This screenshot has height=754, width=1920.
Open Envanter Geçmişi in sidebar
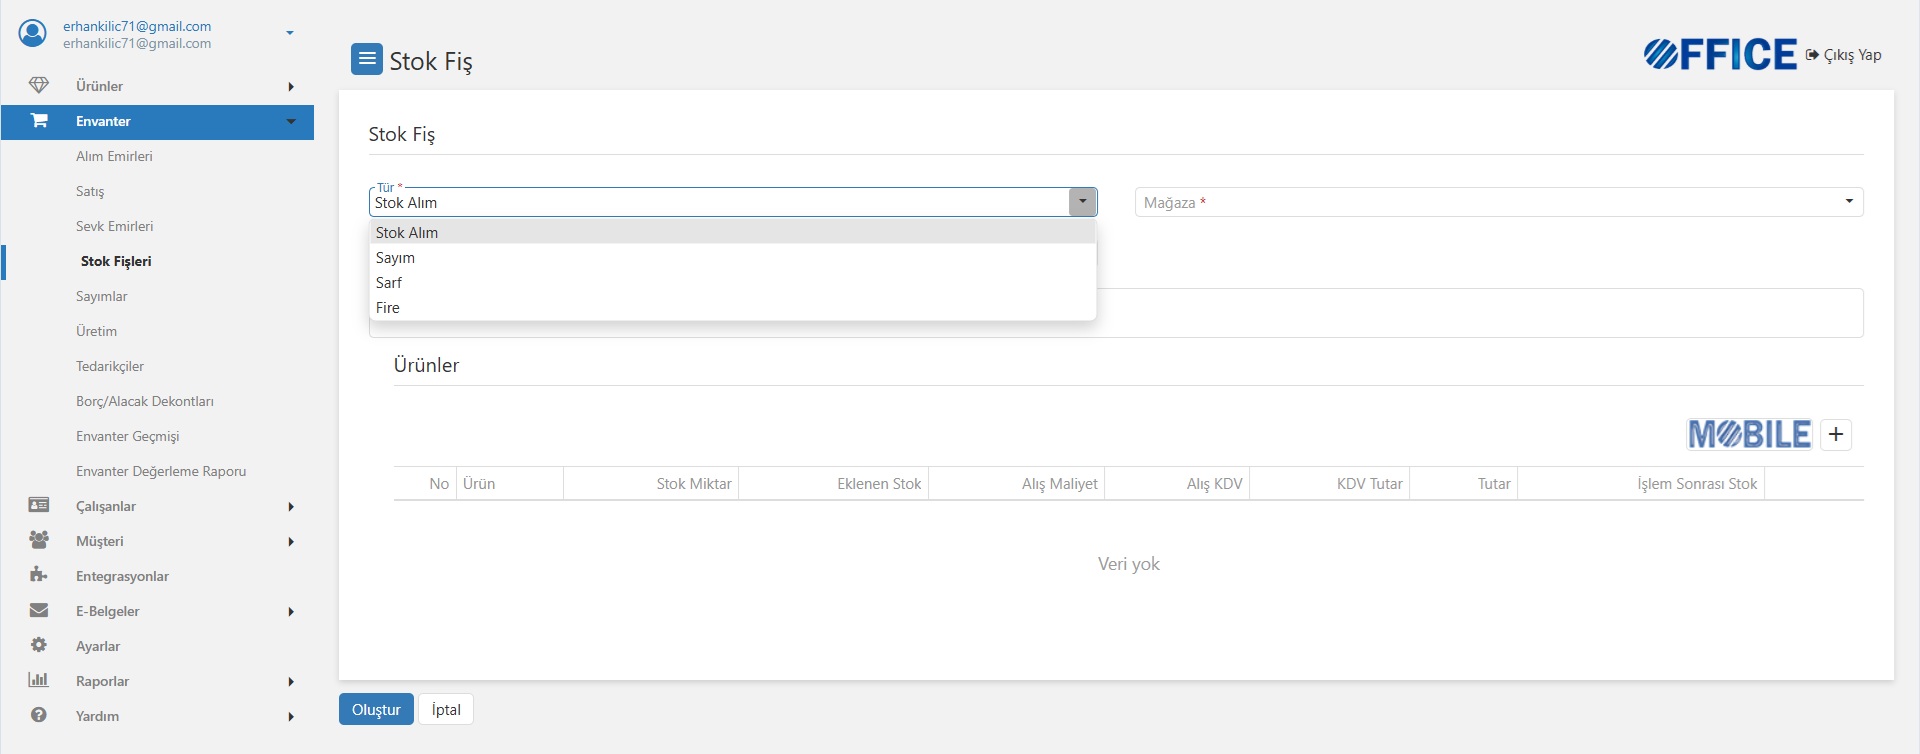[x=128, y=436]
